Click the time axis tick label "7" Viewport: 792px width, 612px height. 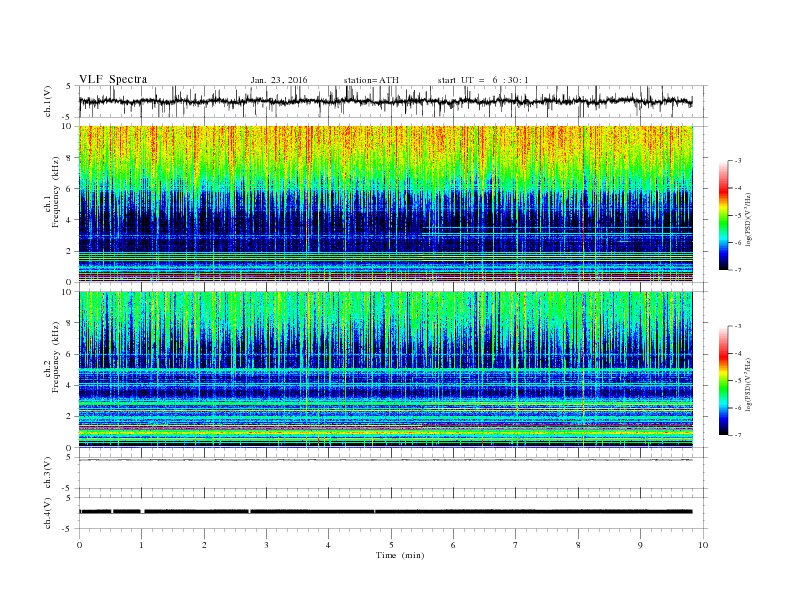coord(516,545)
